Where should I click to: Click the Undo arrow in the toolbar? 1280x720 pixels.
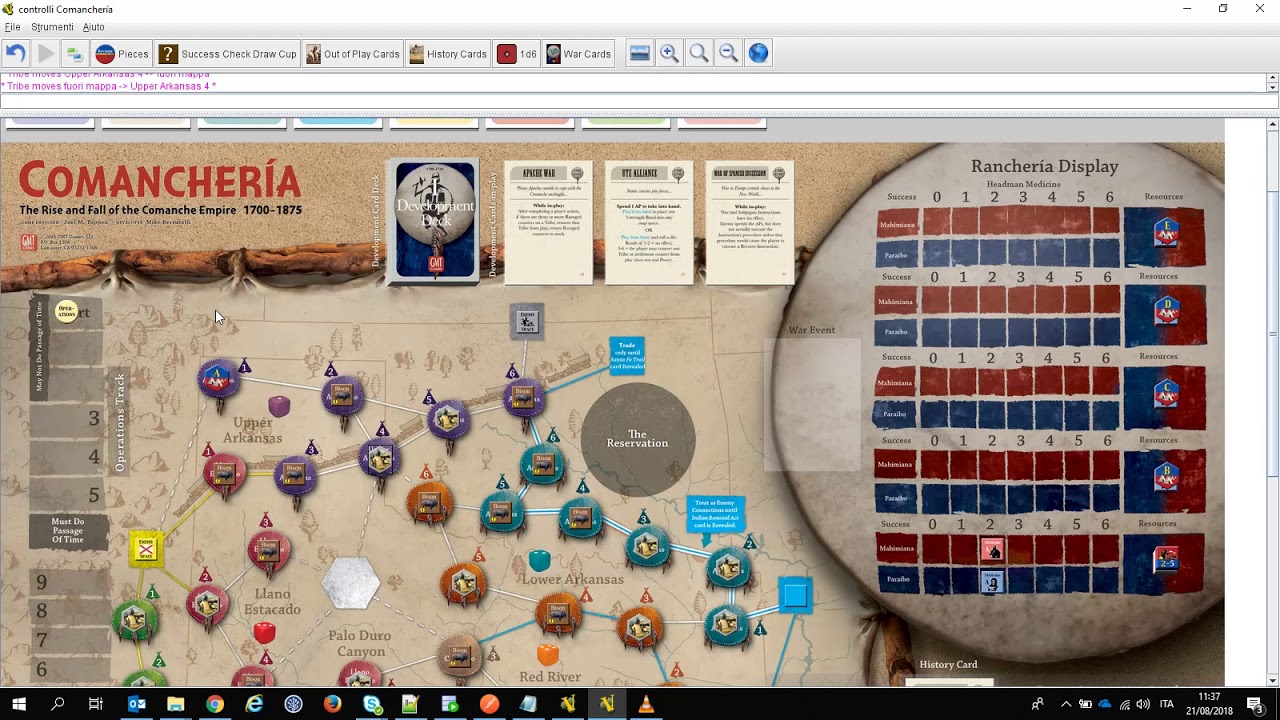point(15,54)
